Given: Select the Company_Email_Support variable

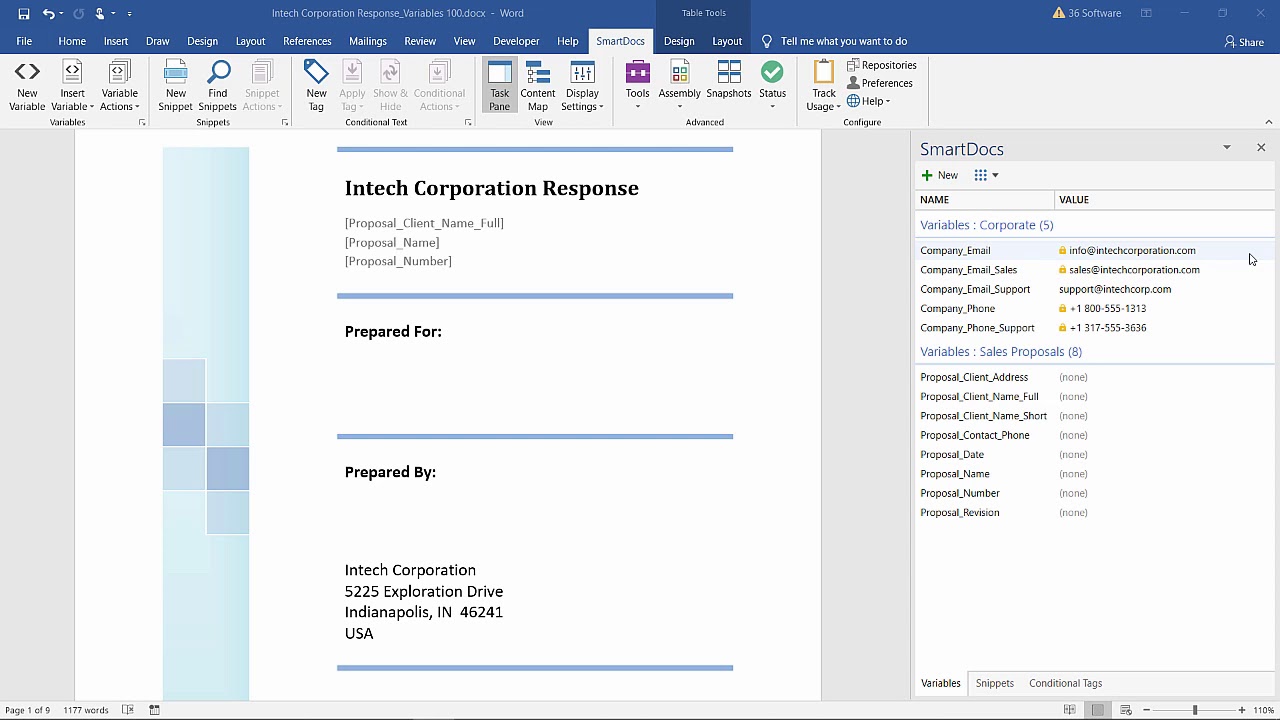Looking at the screenshot, I should pyautogui.click(x=1095, y=289).
